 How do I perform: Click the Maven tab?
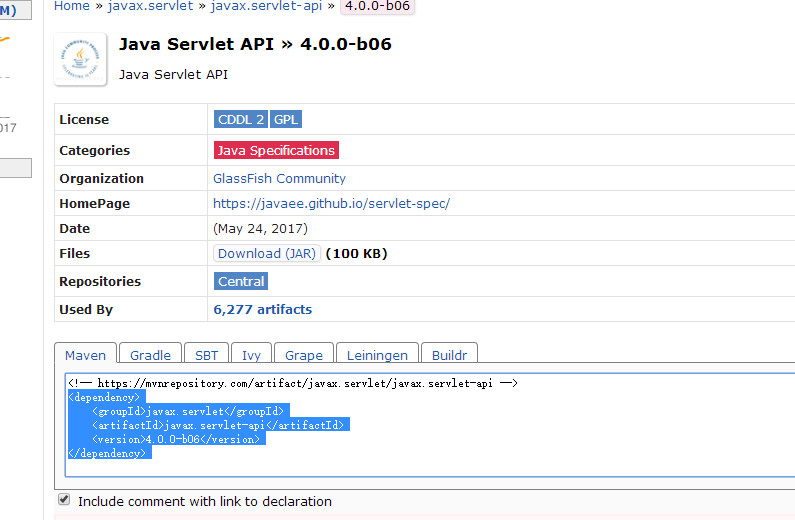[x=86, y=355]
